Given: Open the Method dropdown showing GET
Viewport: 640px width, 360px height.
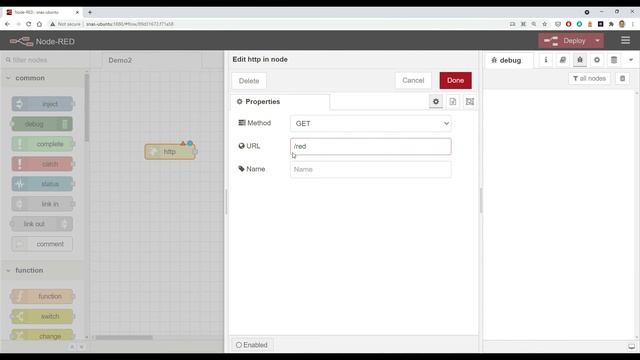Looking at the screenshot, I should [371, 123].
